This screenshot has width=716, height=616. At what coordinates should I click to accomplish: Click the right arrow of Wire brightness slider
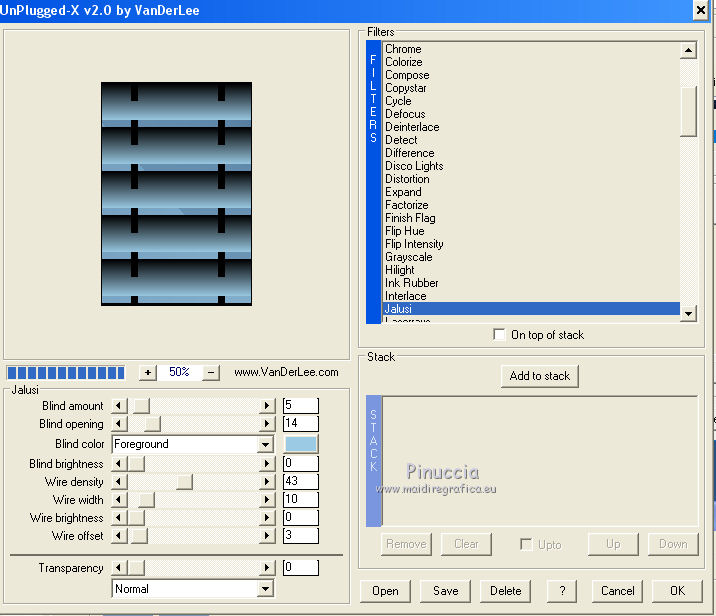tap(267, 517)
